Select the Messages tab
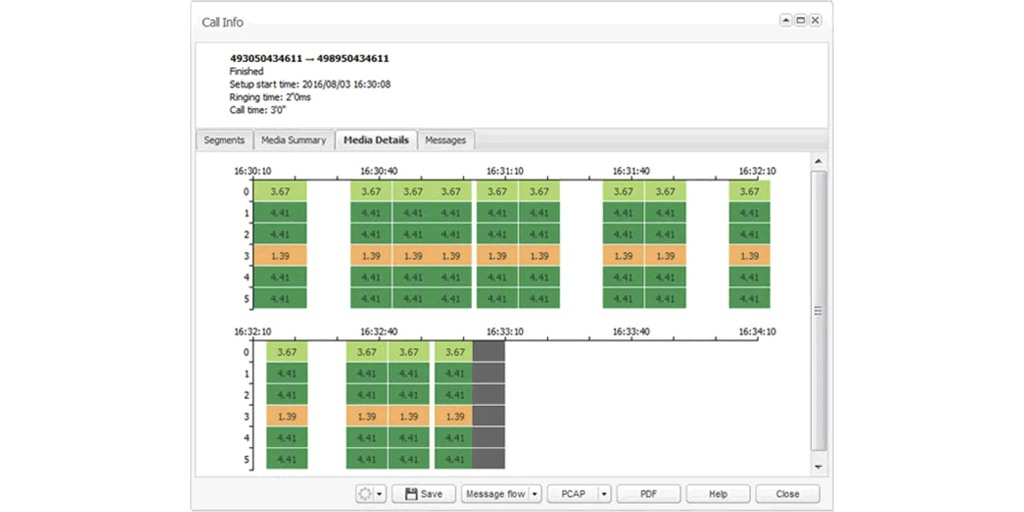The width and height of the screenshot is (1024, 512). click(445, 140)
